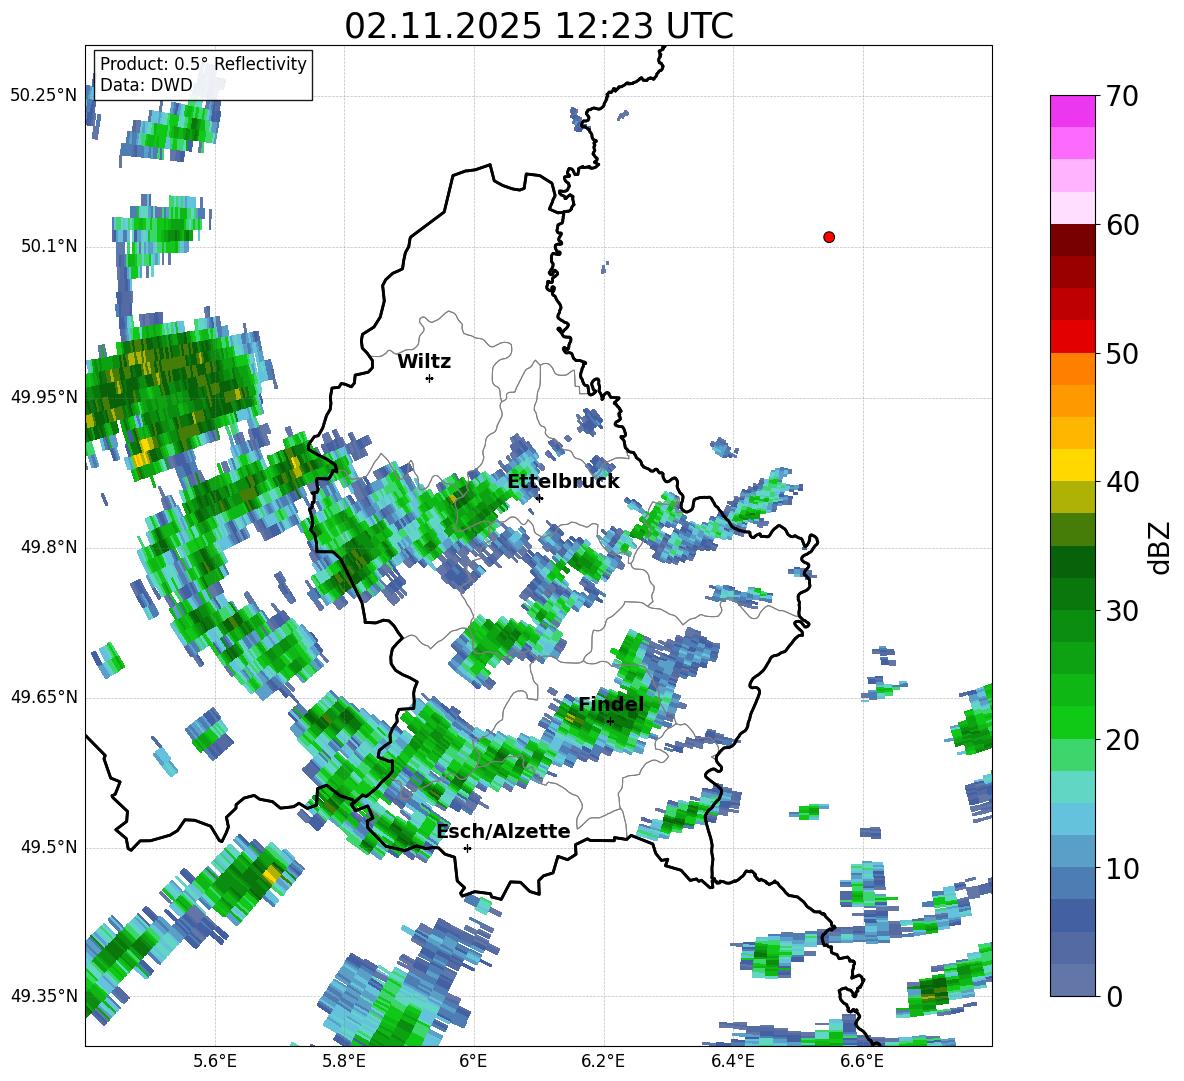Click the 6°E longitude label
1184x1081 pixels.
point(473,1061)
